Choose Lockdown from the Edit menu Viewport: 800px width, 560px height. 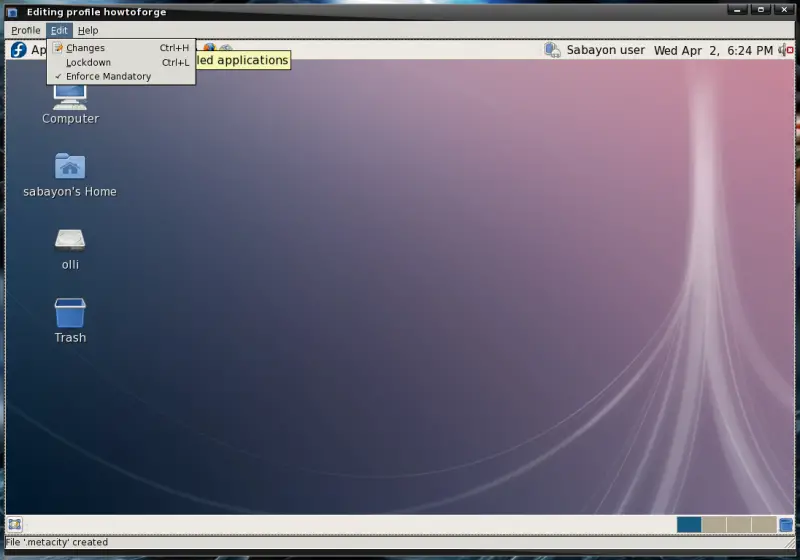coord(121,62)
